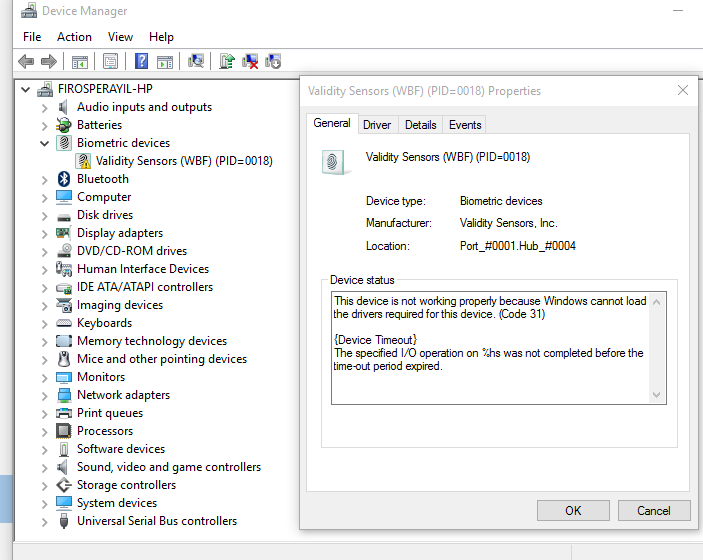703x560 pixels.
Task: Open the File menu
Action: tap(32, 37)
